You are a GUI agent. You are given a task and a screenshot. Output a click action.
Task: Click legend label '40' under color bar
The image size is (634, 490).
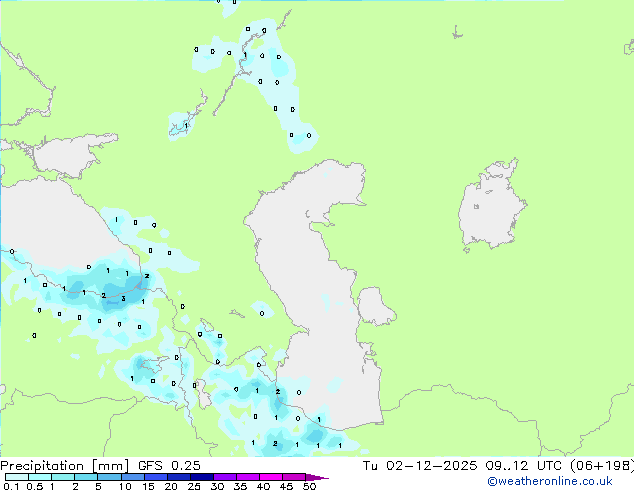pyautogui.click(x=263, y=486)
